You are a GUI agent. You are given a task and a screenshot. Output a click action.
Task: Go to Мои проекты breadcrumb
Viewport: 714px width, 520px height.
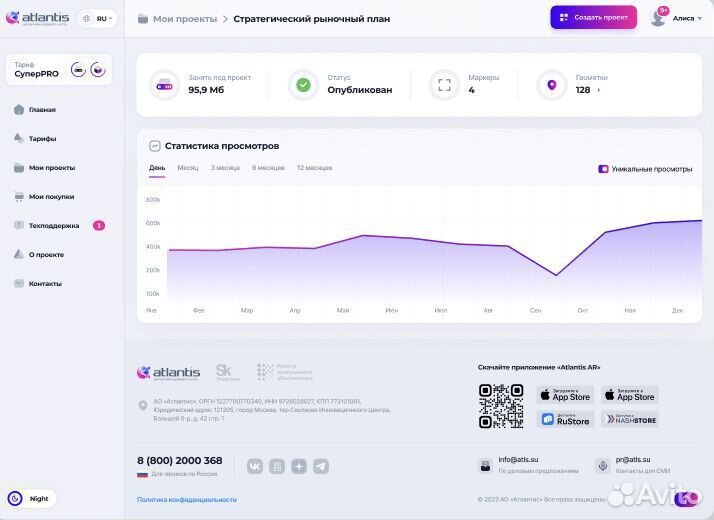185,19
